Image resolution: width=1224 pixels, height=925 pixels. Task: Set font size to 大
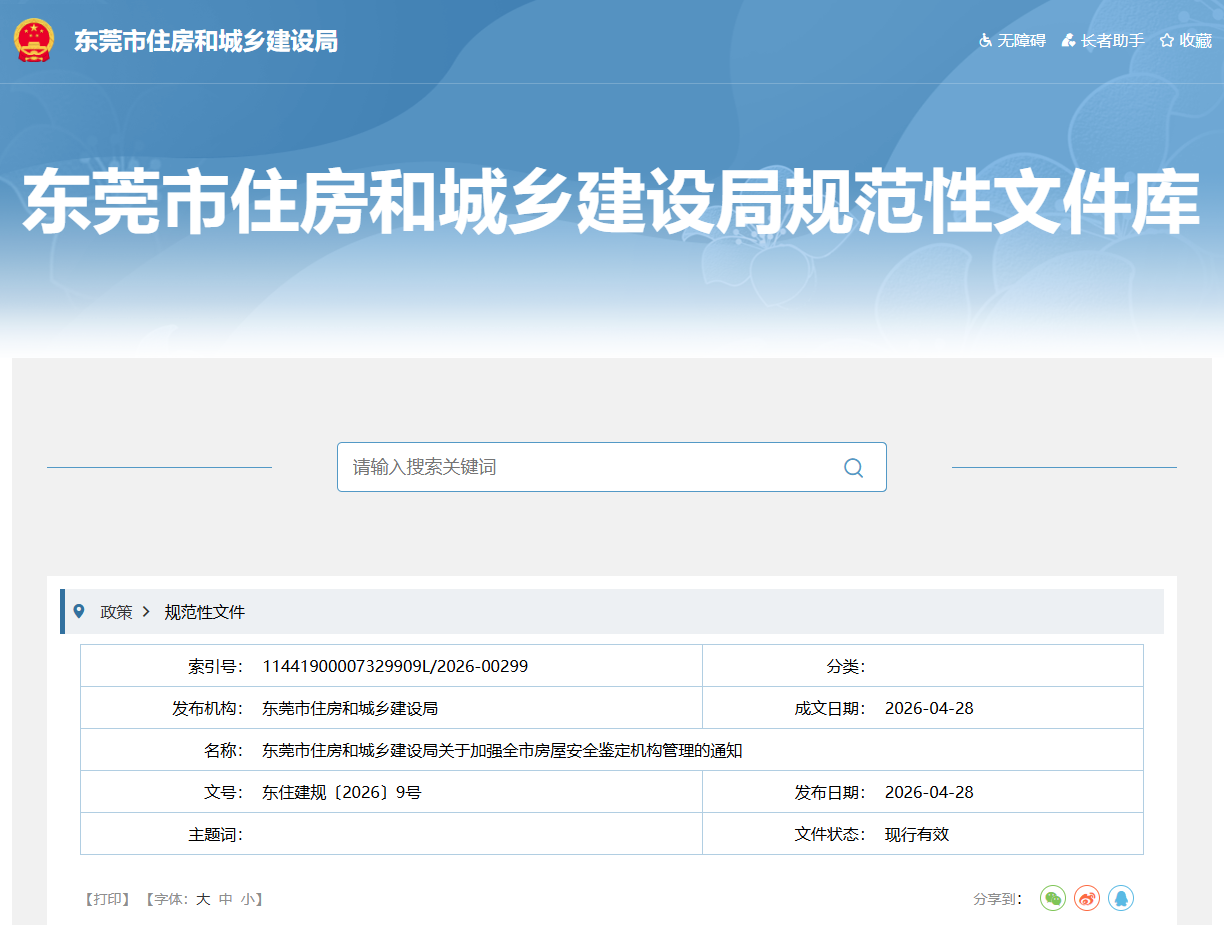[x=203, y=899]
